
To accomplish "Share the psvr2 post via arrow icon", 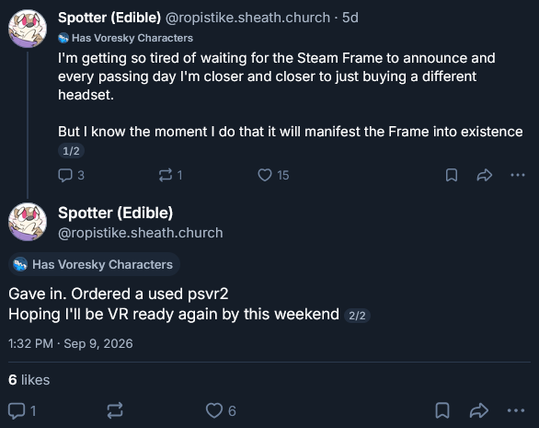I will point(479,410).
